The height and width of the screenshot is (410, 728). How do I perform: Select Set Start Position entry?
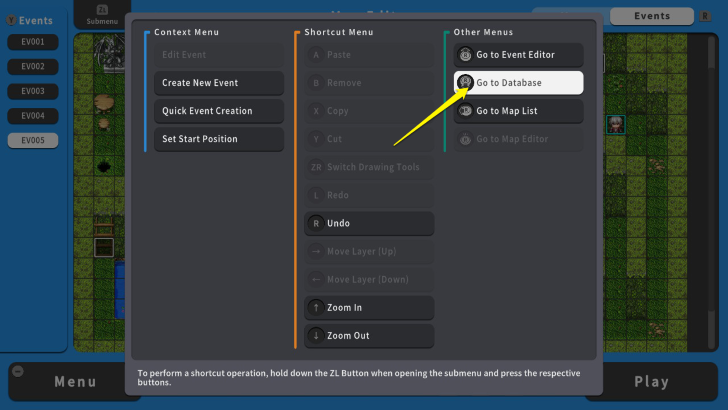coord(218,139)
